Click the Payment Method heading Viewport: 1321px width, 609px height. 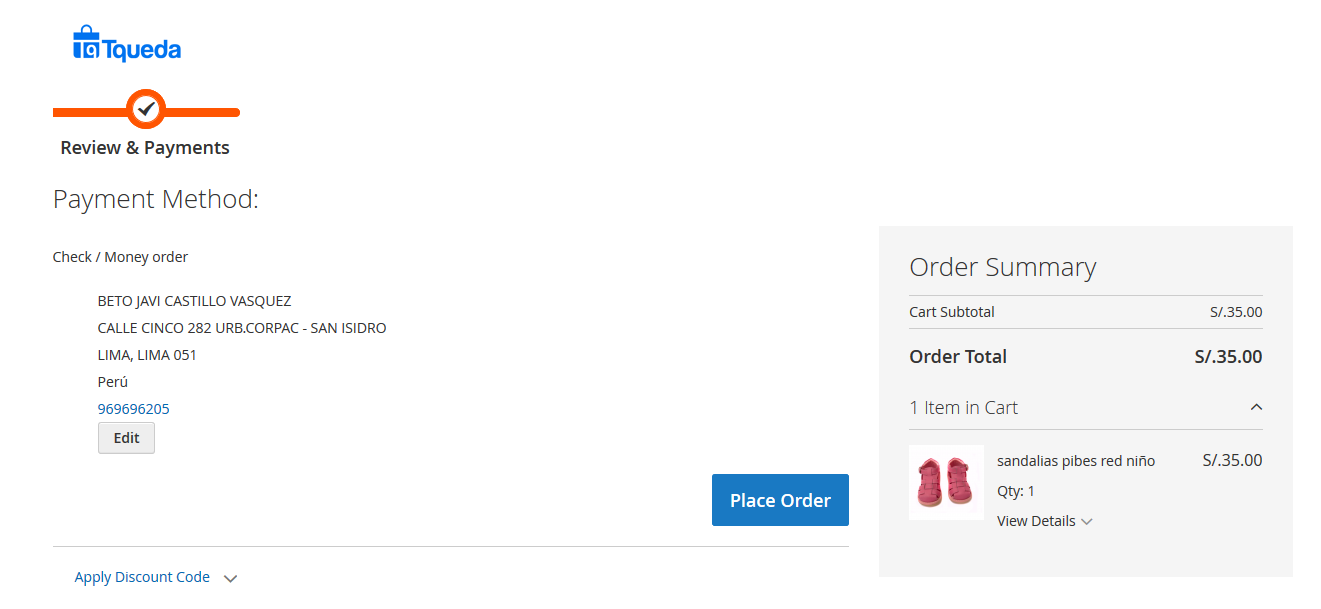(155, 199)
